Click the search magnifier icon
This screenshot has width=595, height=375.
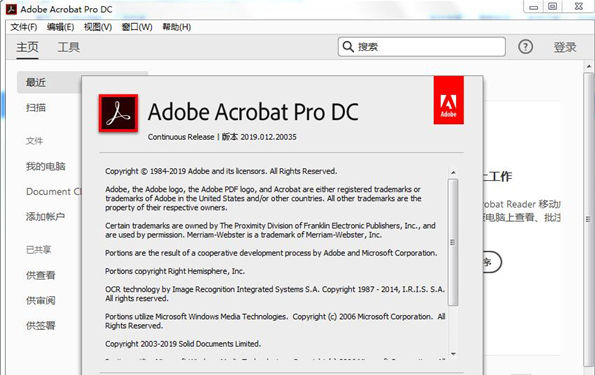tap(348, 47)
